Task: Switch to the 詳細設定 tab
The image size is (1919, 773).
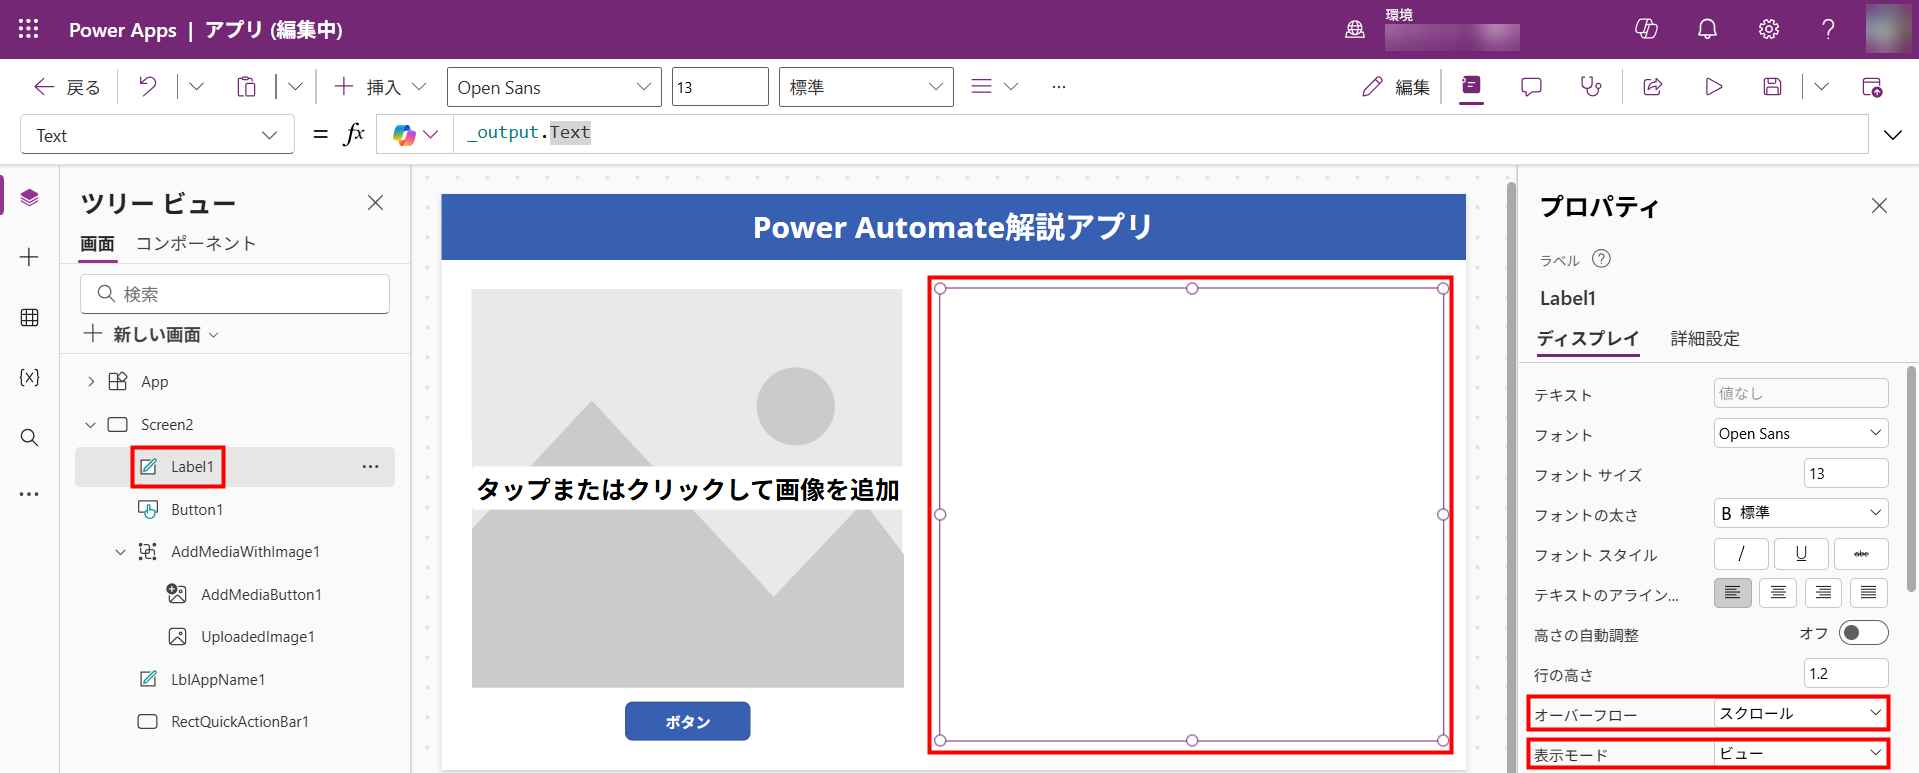Action: [x=1705, y=339]
